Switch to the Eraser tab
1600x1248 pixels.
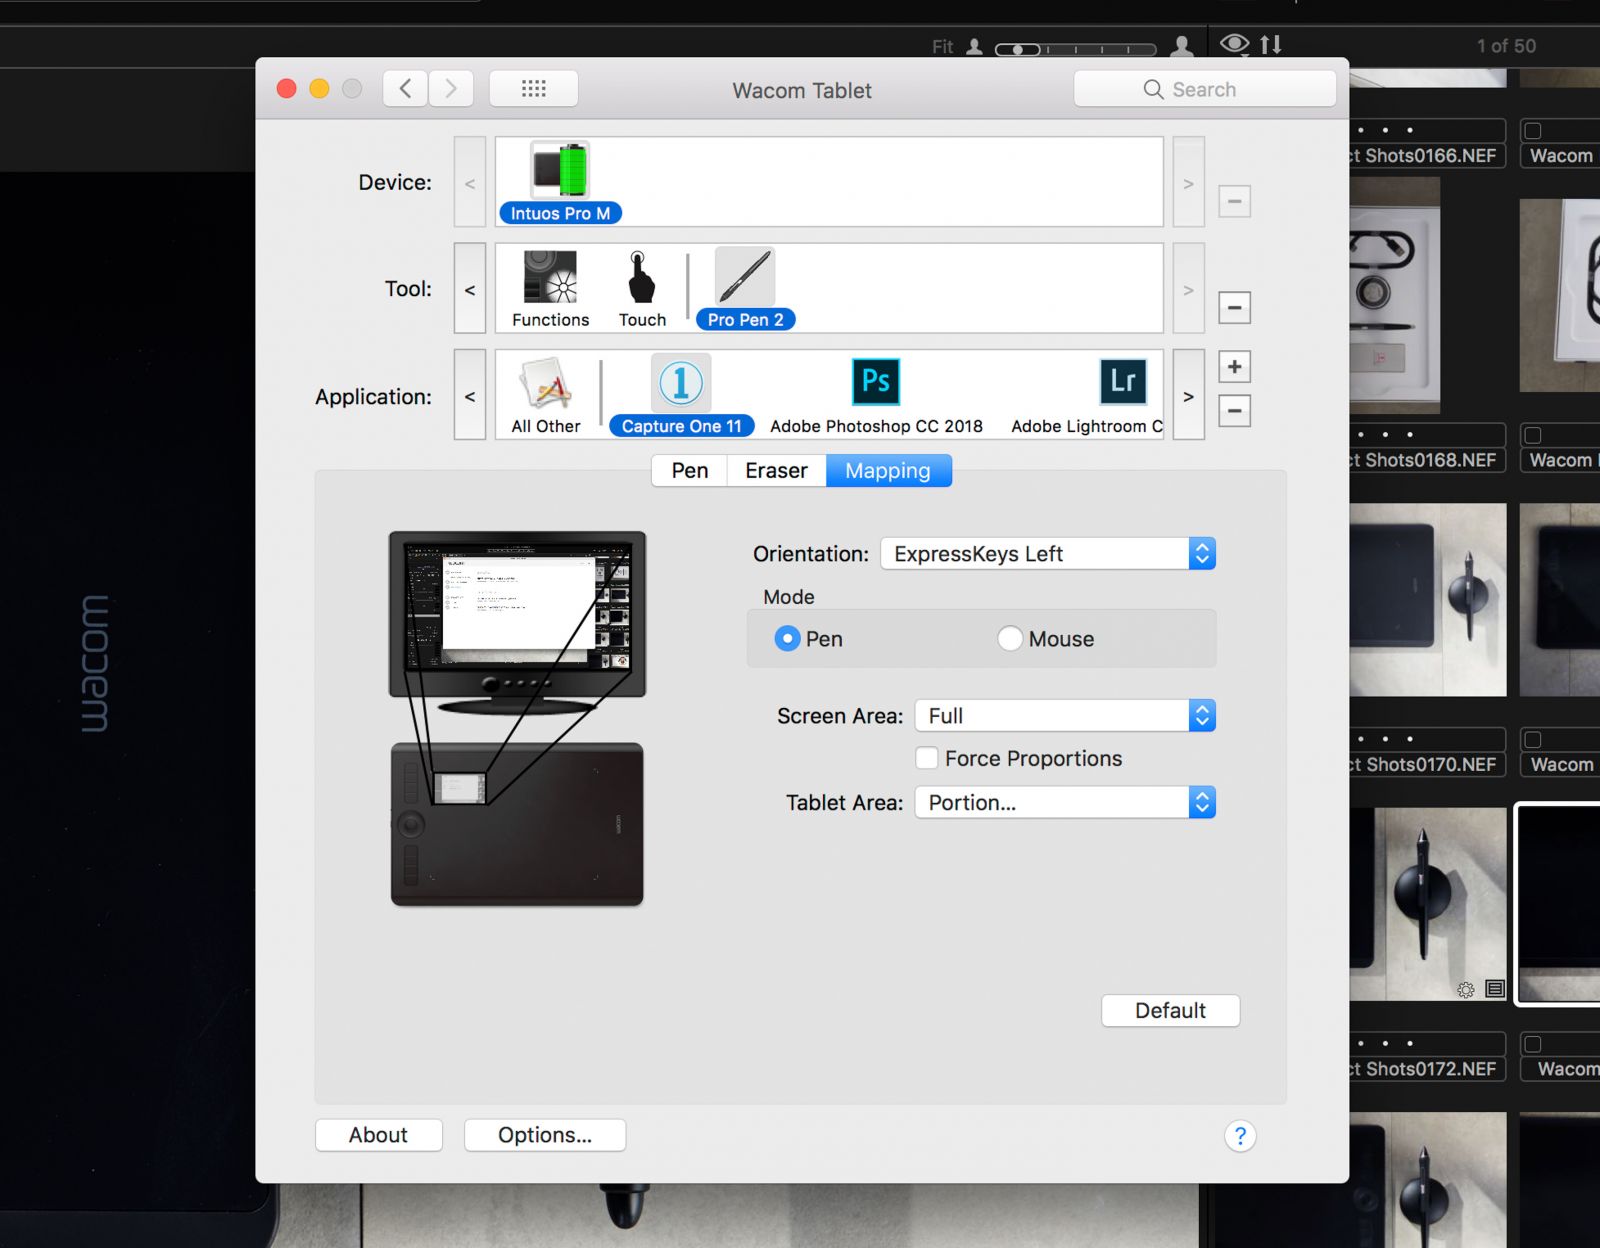[776, 471]
